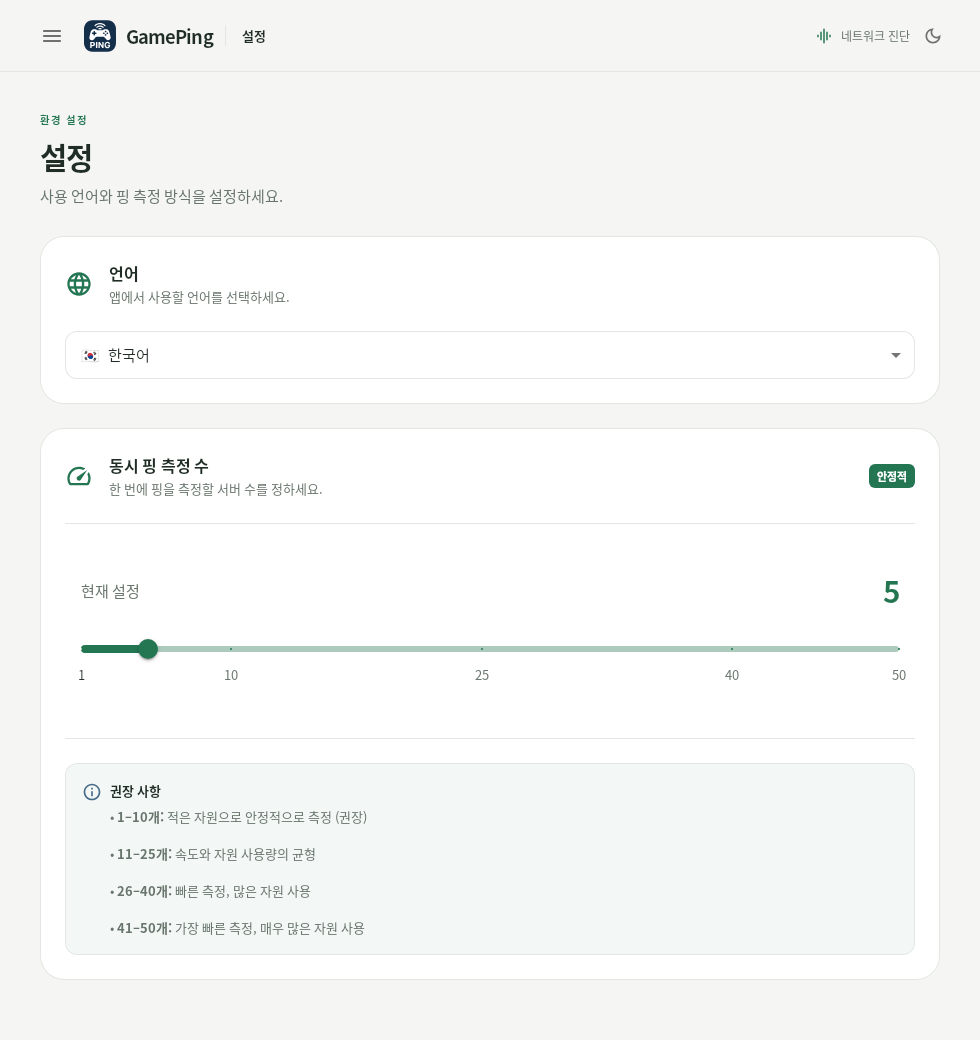The width and height of the screenshot is (980, 1040).
Task: Click the GamePing controller logo icon
Action: [100, 36]
